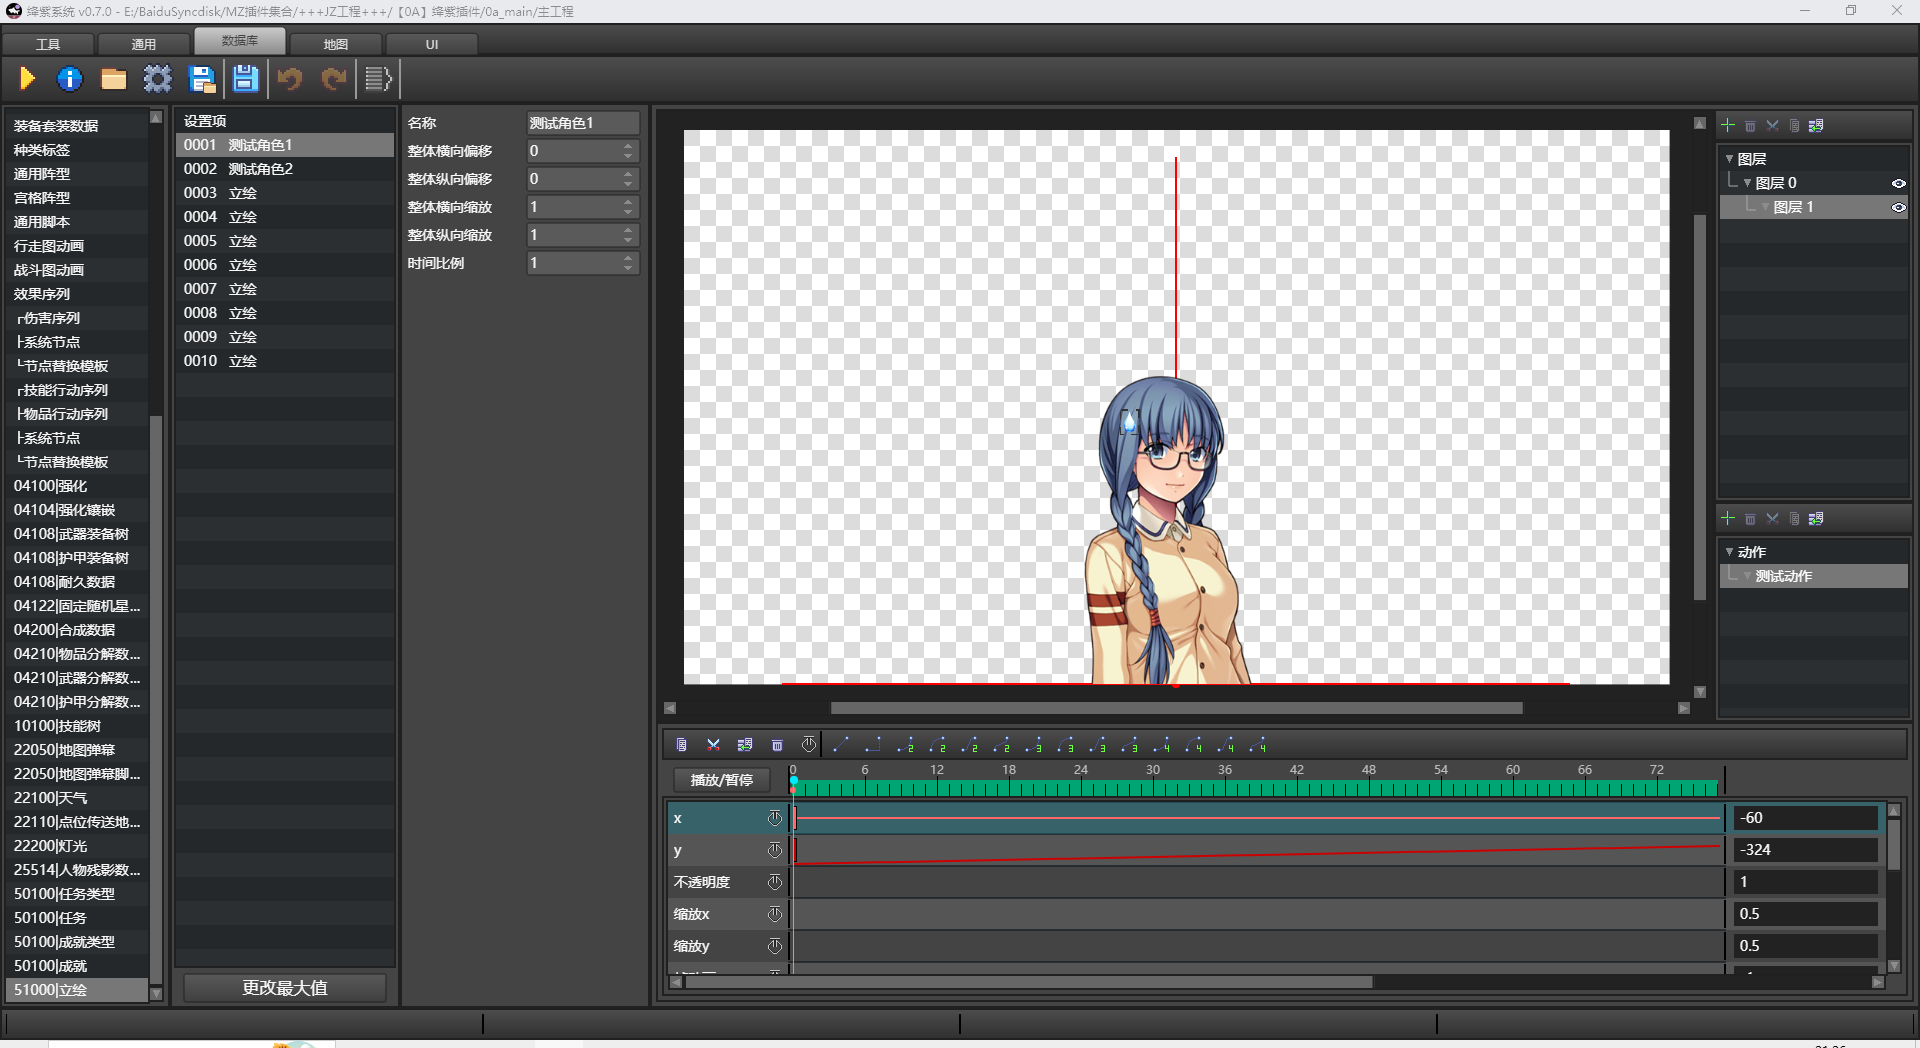Click the list panel icon in the toolbar

click(378, 79)
